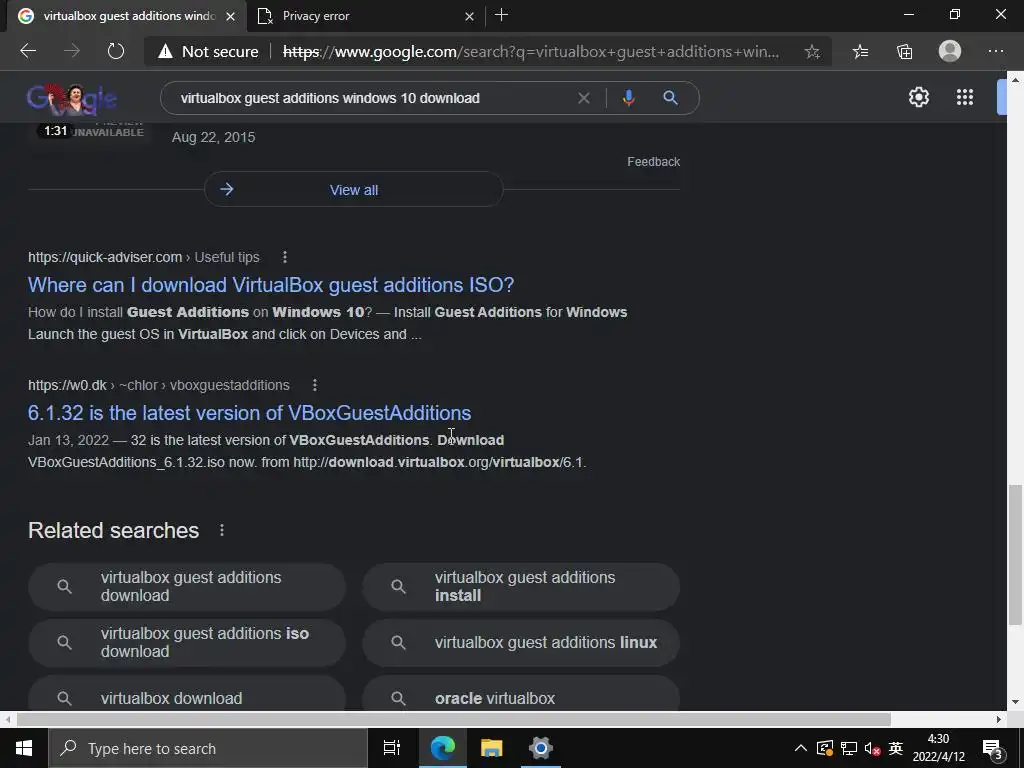Open Edge Settings and more menu
1024x768 pixels.
coord(996,51)
